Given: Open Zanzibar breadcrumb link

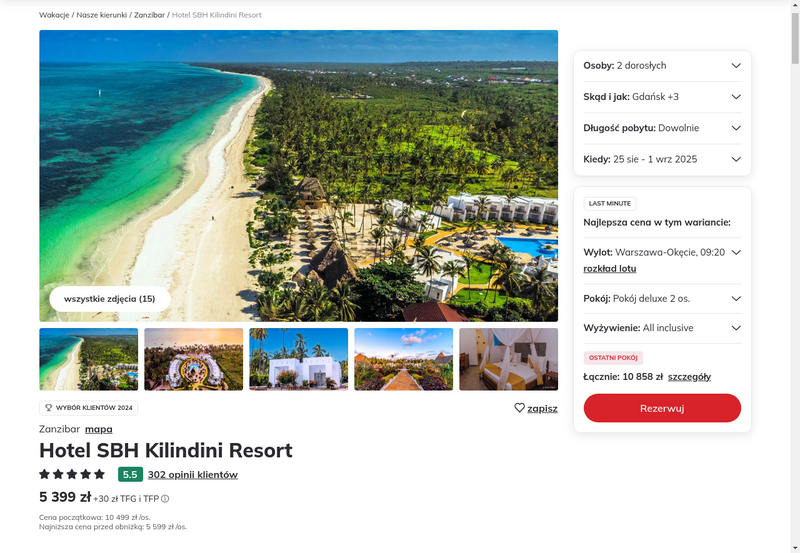Looking at the screenshot, I should [149, 15].
